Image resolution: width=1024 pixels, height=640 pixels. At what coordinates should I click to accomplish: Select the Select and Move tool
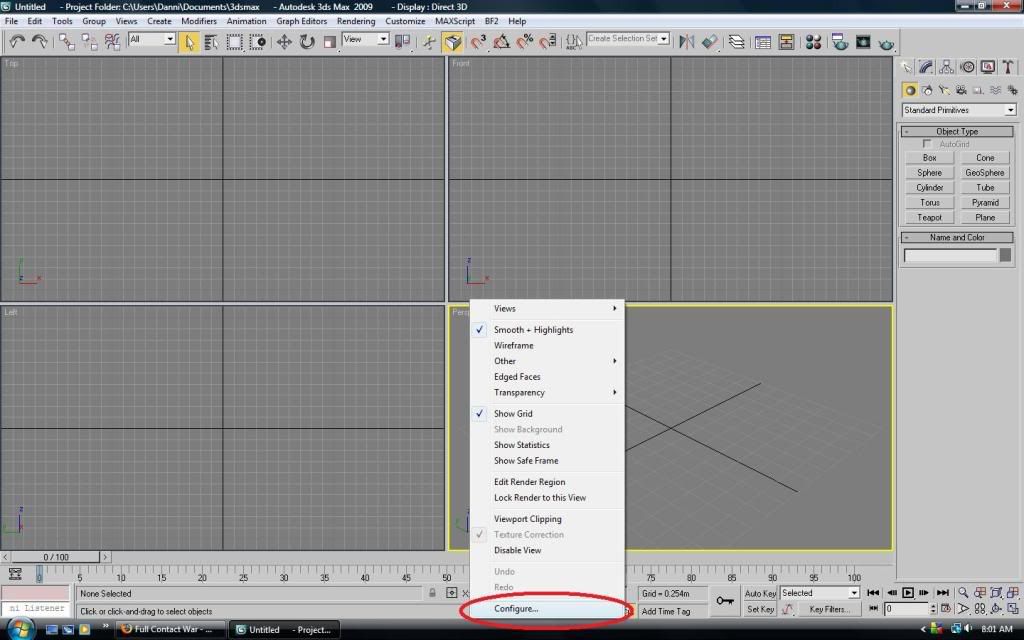(284, 41)
